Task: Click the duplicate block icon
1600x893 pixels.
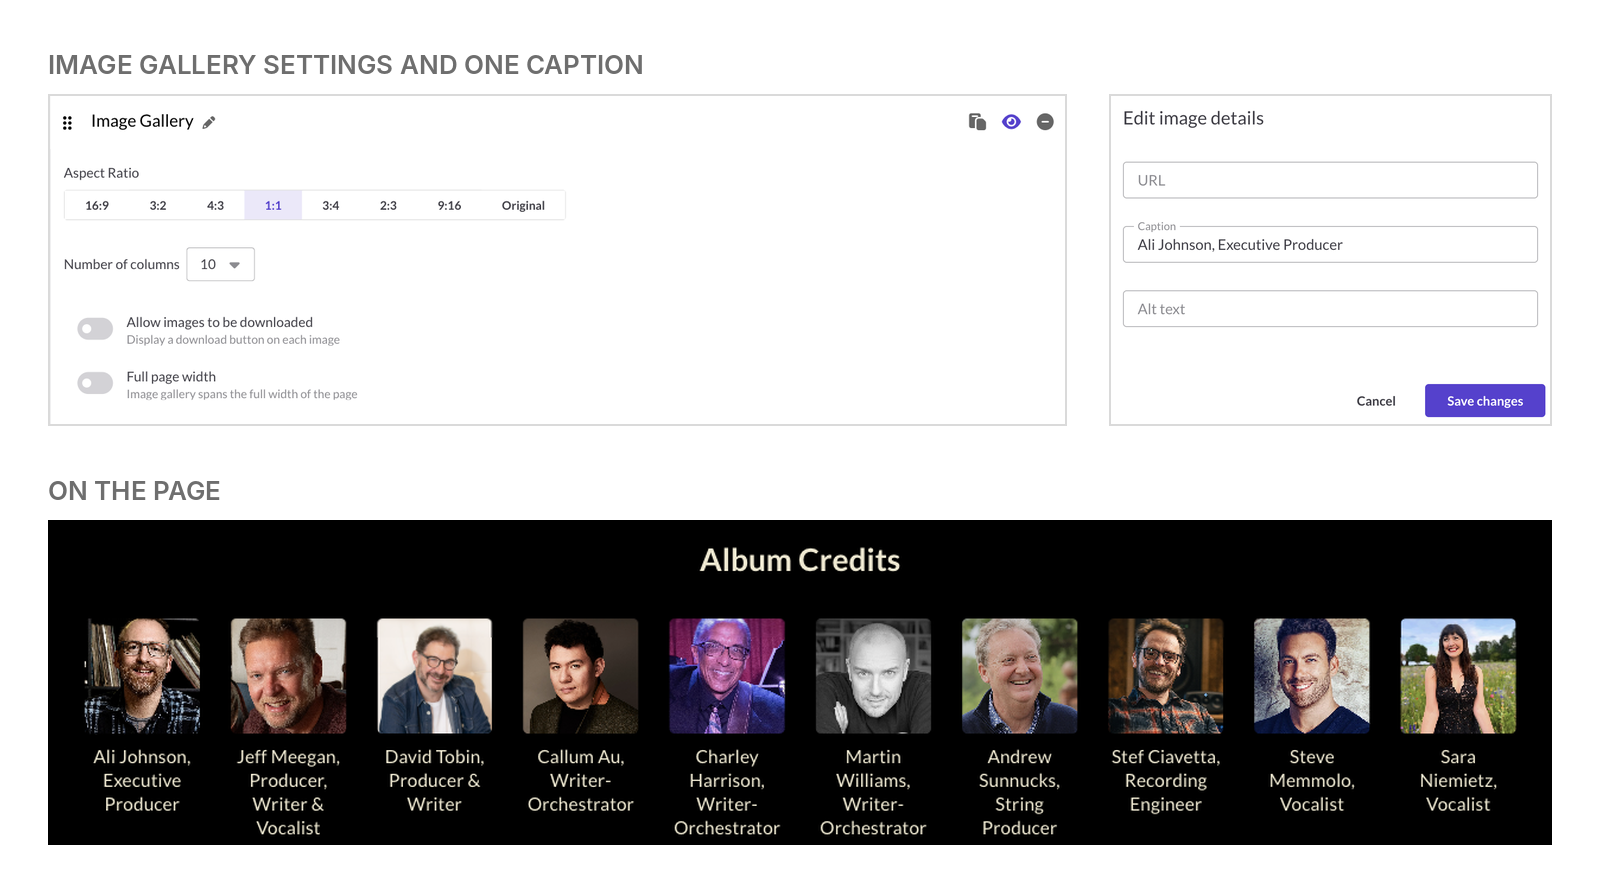Action: coord(977,121)
